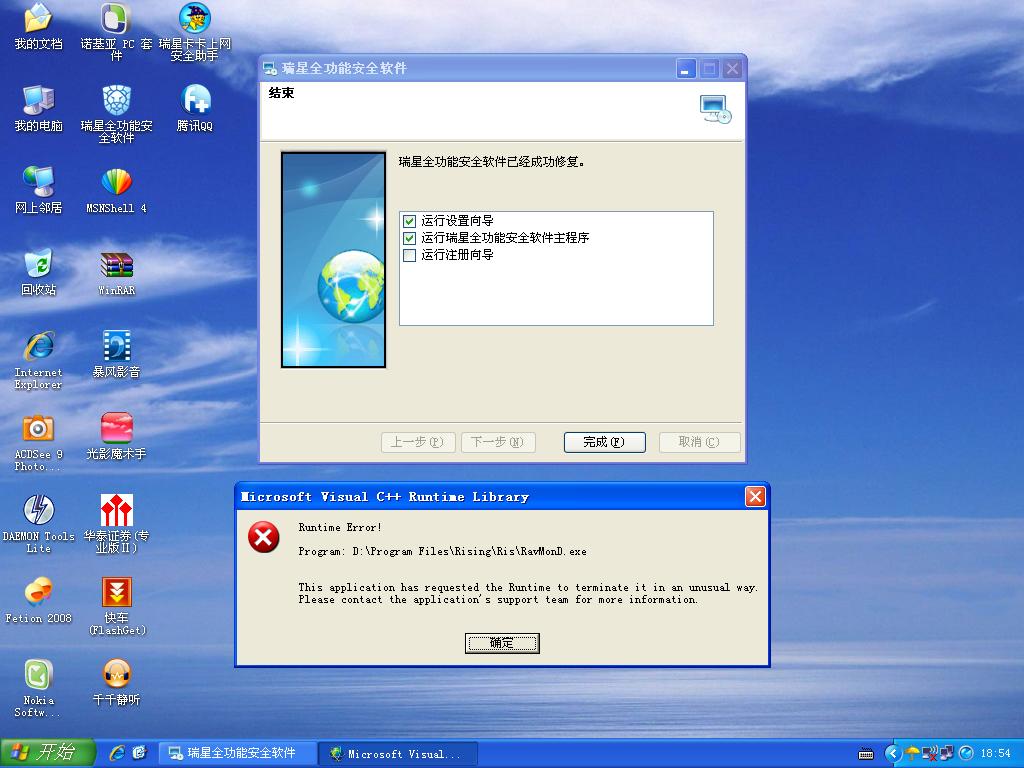Click the red error icon in runtime dialog
Viewport: 1024px width, 768px height.
pos(264,537)
